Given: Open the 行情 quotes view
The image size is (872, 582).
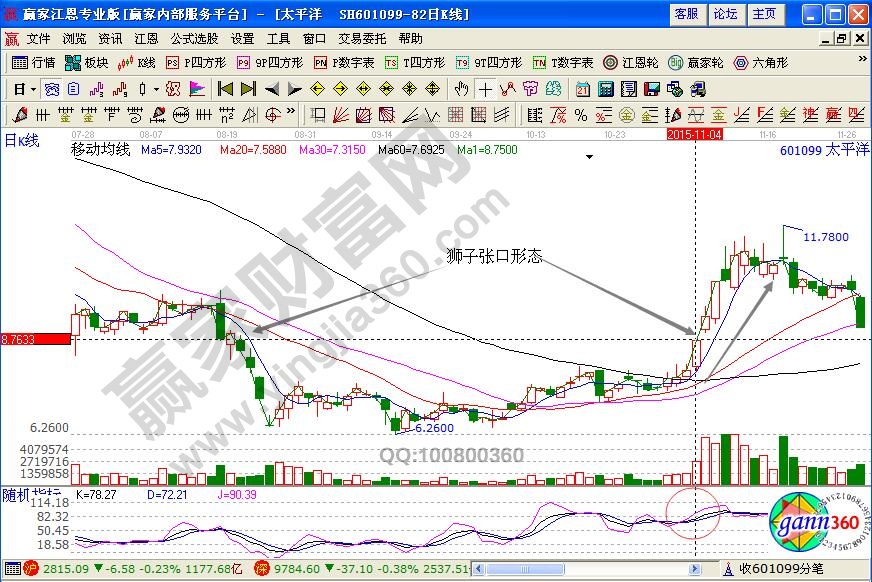Looking at the screenshot, I should tap(33, 62).
